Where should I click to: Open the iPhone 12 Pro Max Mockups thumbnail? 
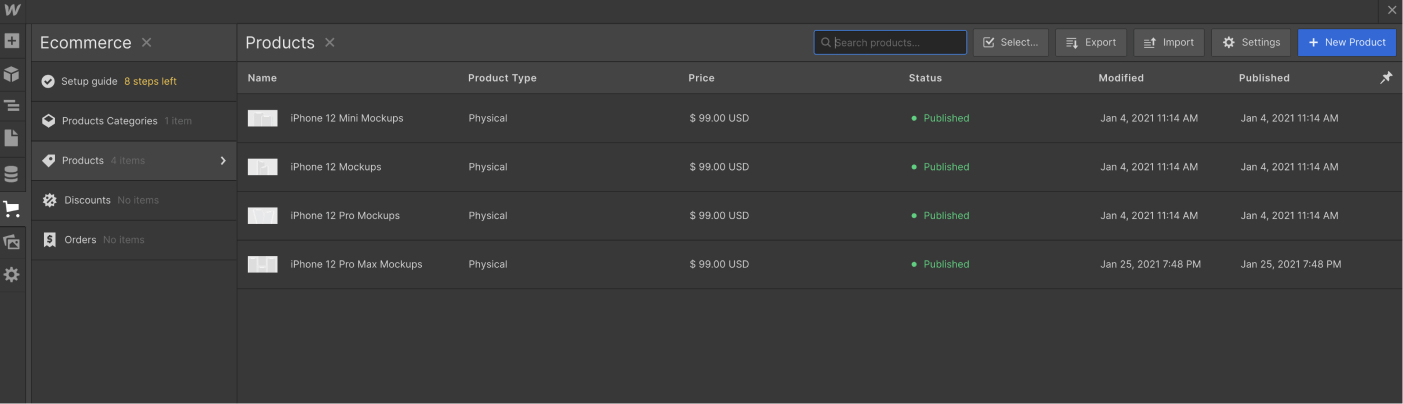pyautogui.click(x=262, y=264)
